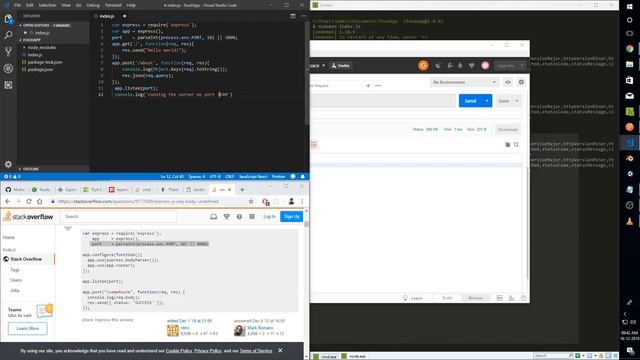This screenshot has height=360, width=640.
Task: Open a new Chrome tab
Action: [x=242, y=189]
